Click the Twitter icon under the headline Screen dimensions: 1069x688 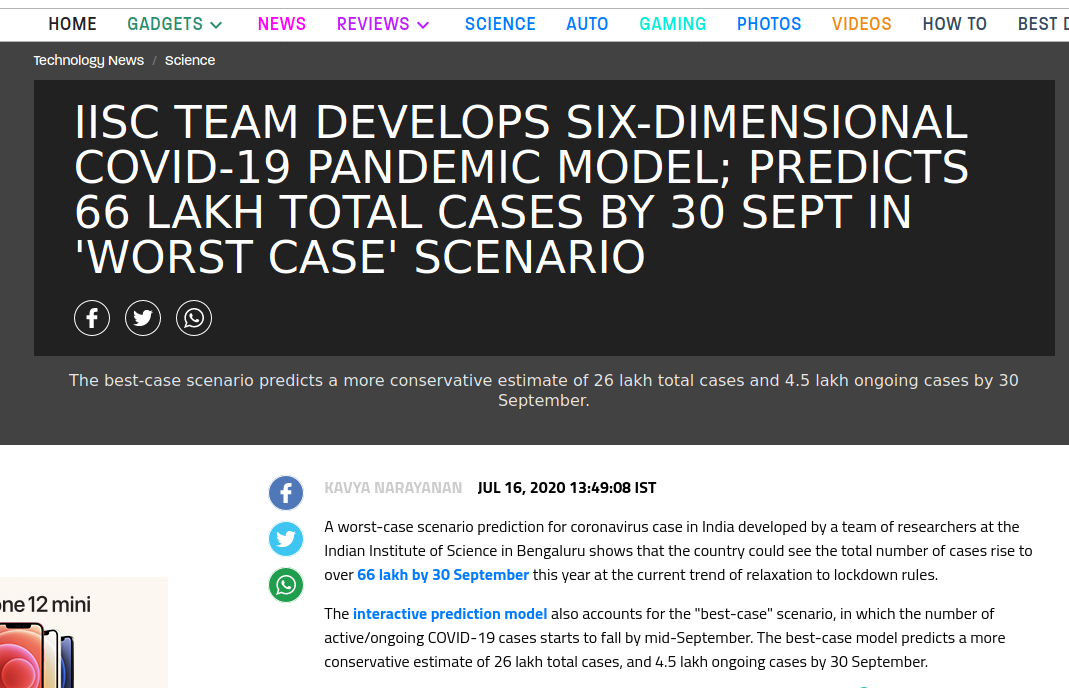[143, 319]
